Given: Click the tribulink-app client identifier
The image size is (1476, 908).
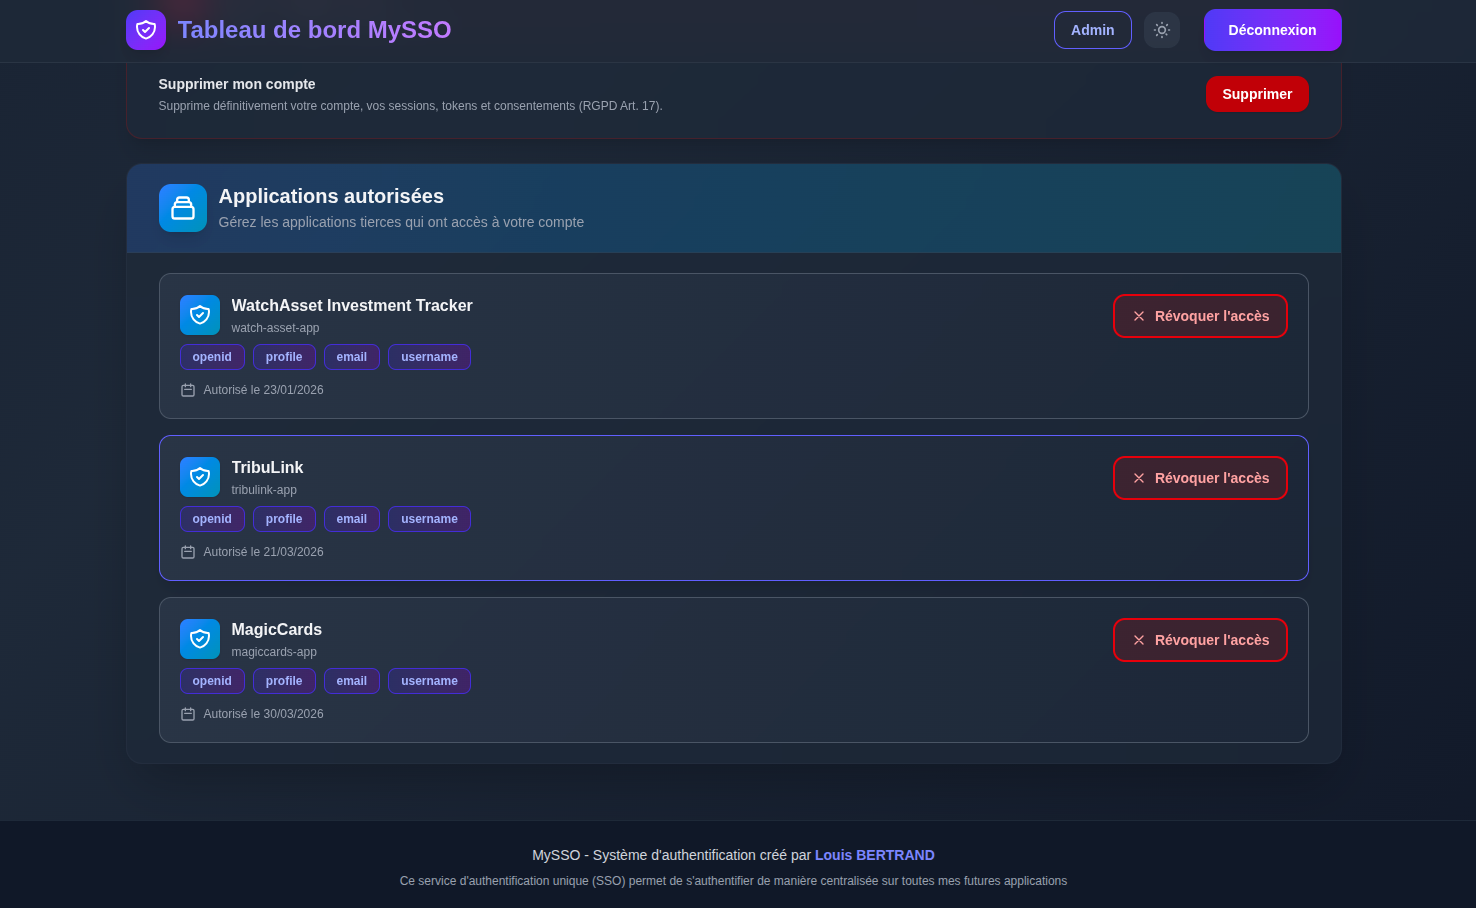Looking at the screenshot, I should [264, 490].
